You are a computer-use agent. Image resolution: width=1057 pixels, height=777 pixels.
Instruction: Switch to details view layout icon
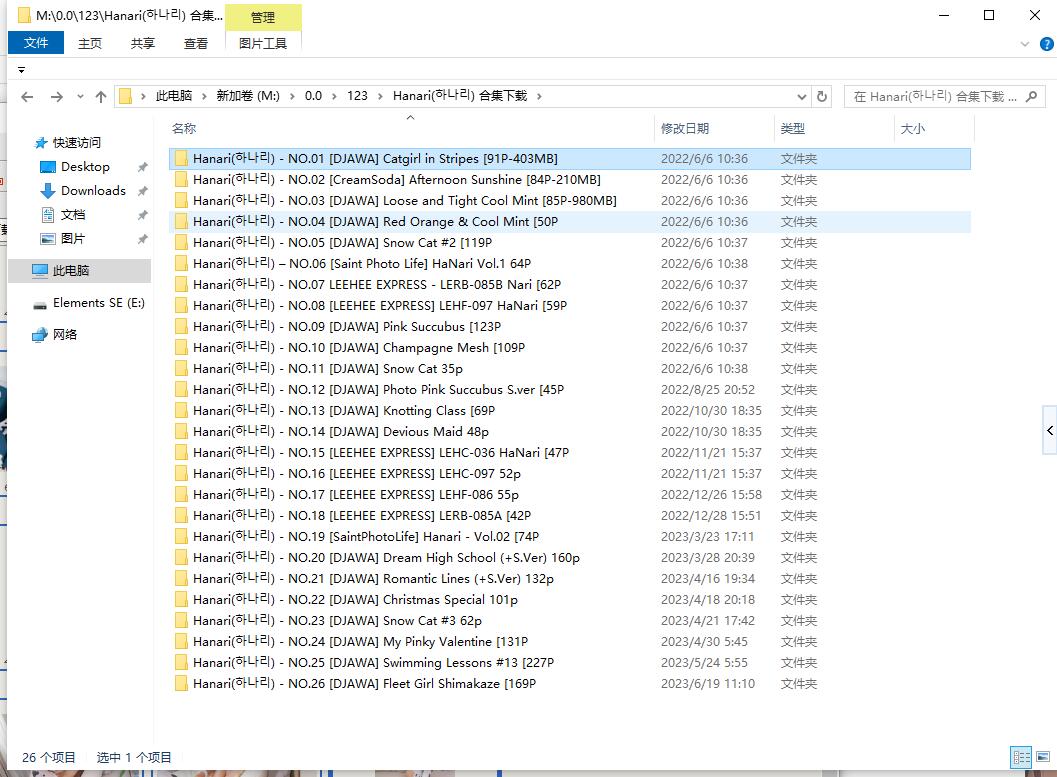click(x=1021, y=757)
